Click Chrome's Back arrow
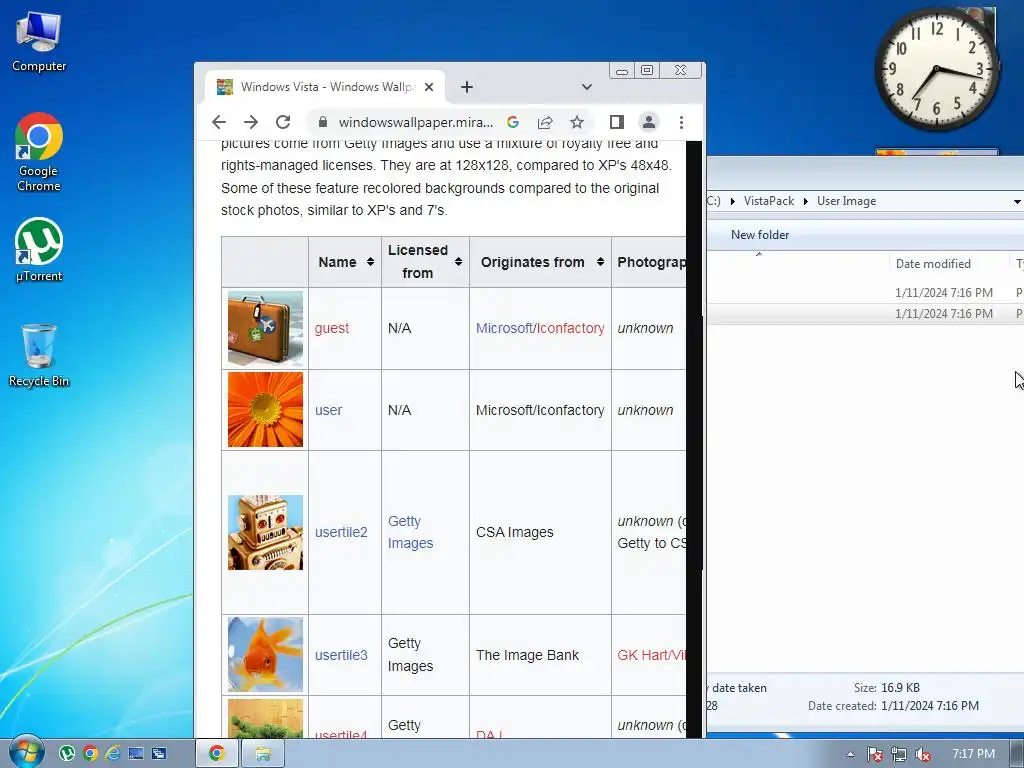Screen dimensions: 1024x768 pos(219,122)
